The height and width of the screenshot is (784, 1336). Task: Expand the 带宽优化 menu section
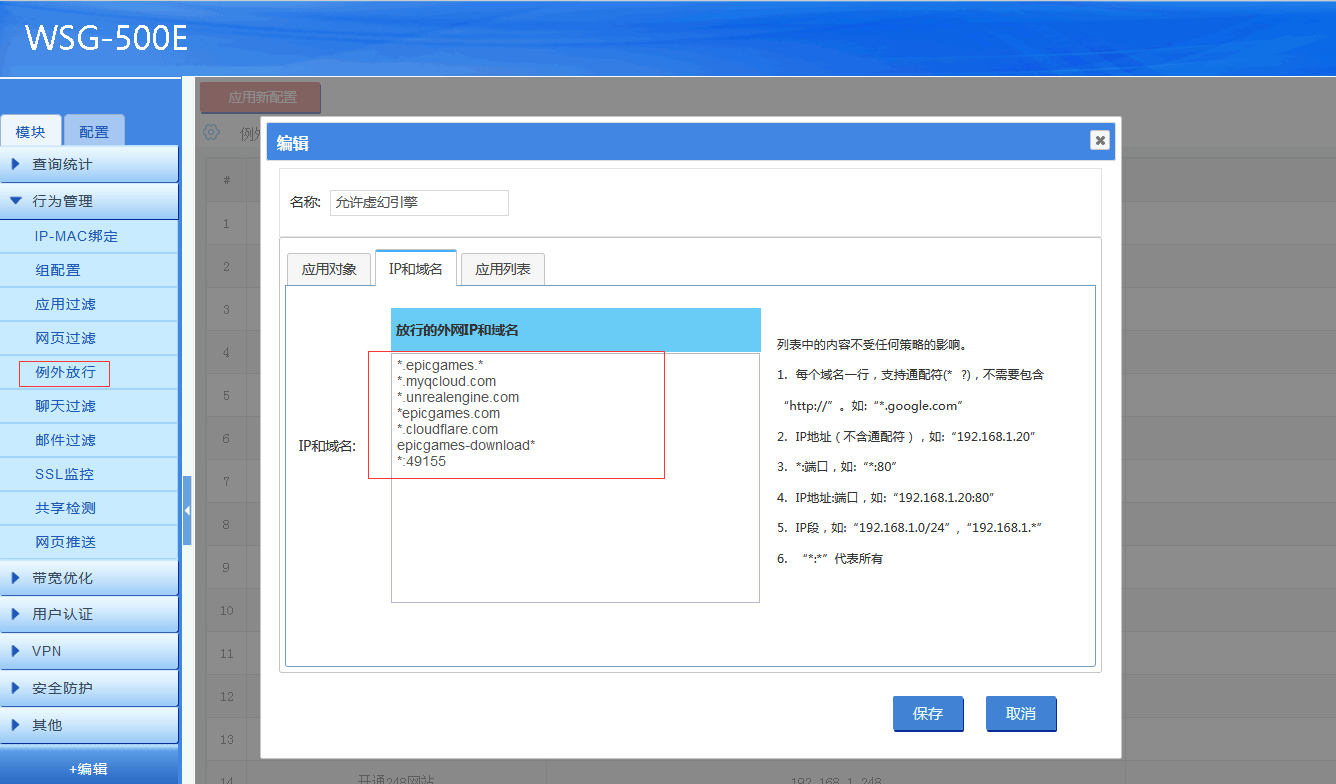[89, 578]
